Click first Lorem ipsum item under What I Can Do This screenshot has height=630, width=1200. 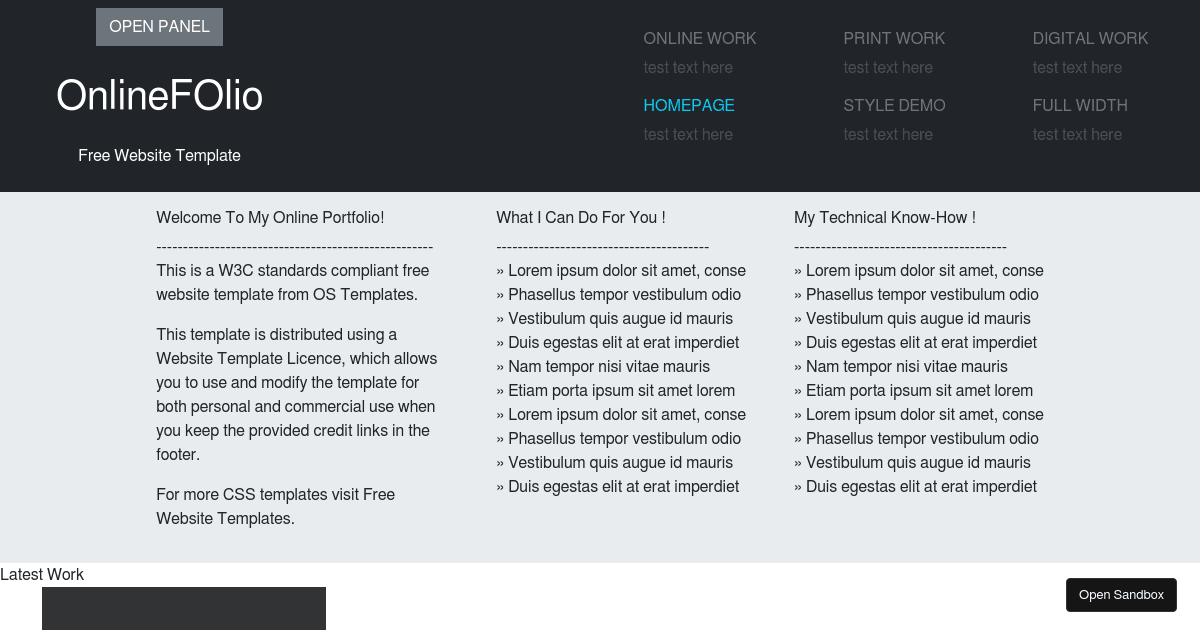pyautogui.click(x=621, y=270)
